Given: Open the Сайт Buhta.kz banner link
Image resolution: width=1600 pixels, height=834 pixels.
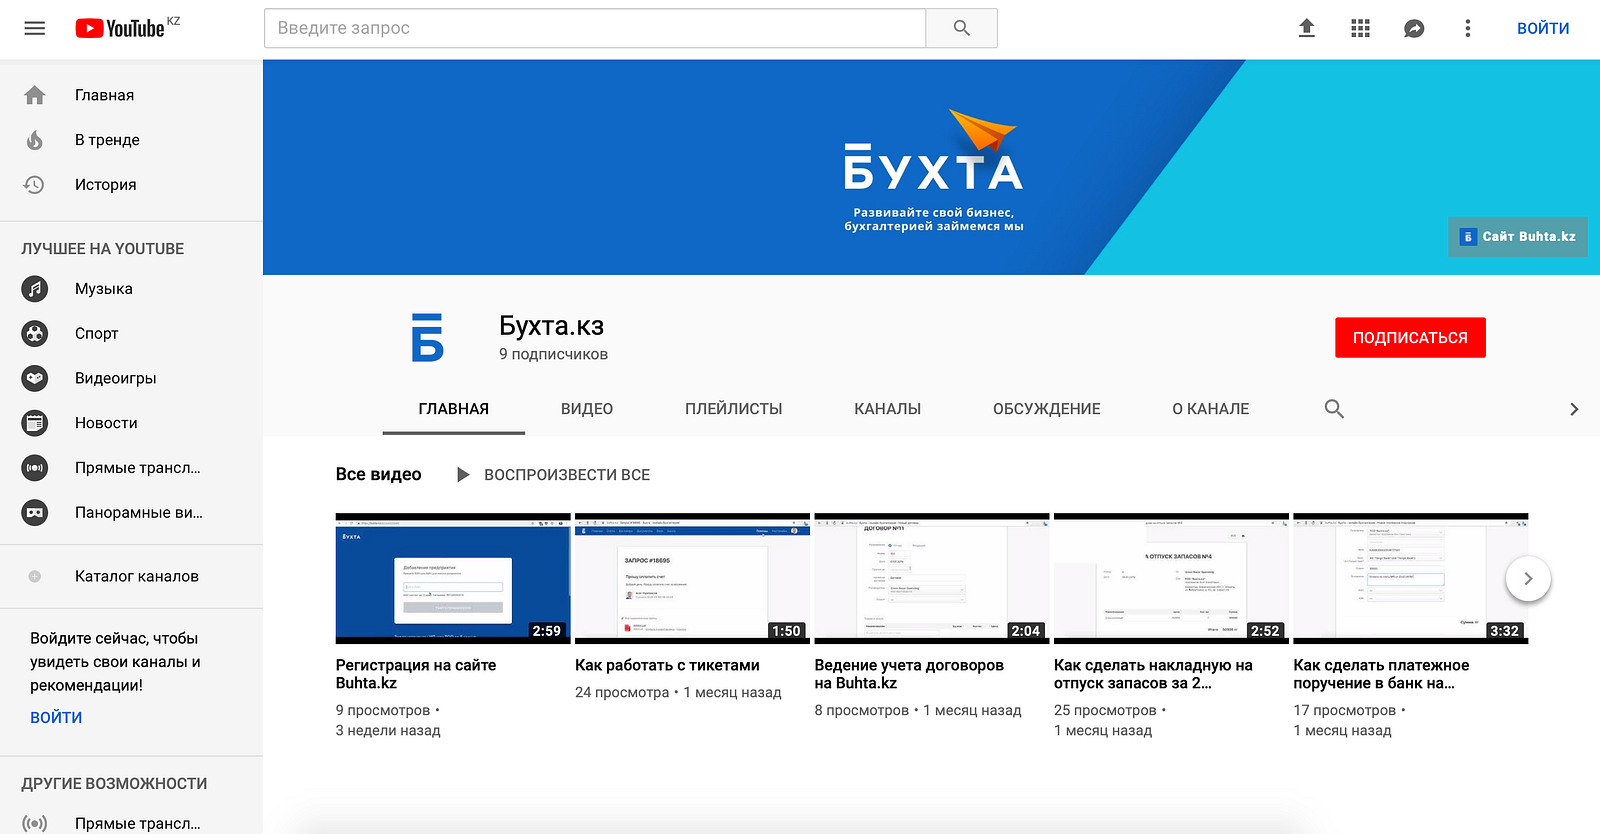Looking at the screenshot, I should click(1518, 237).
